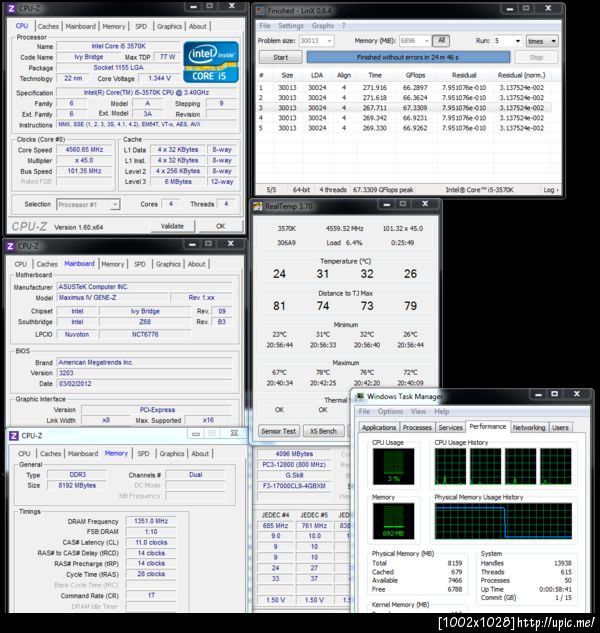Click the Up Time value in Task Manager
The height and width of the screenshot is (633, 600).
coord(555,589)
